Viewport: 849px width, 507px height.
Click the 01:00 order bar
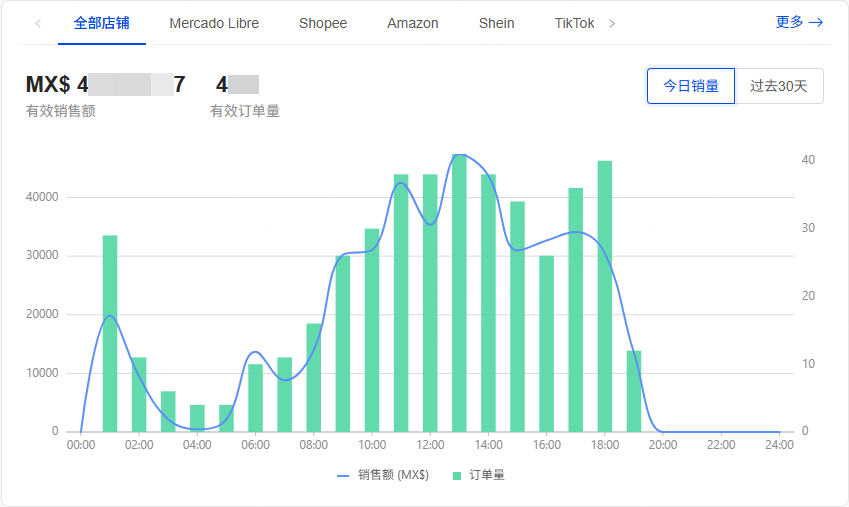[110, 335]
